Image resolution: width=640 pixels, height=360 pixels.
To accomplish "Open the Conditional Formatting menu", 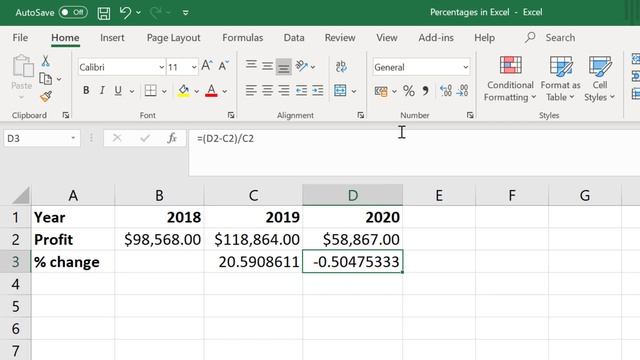I will click(x=510, y=78).
